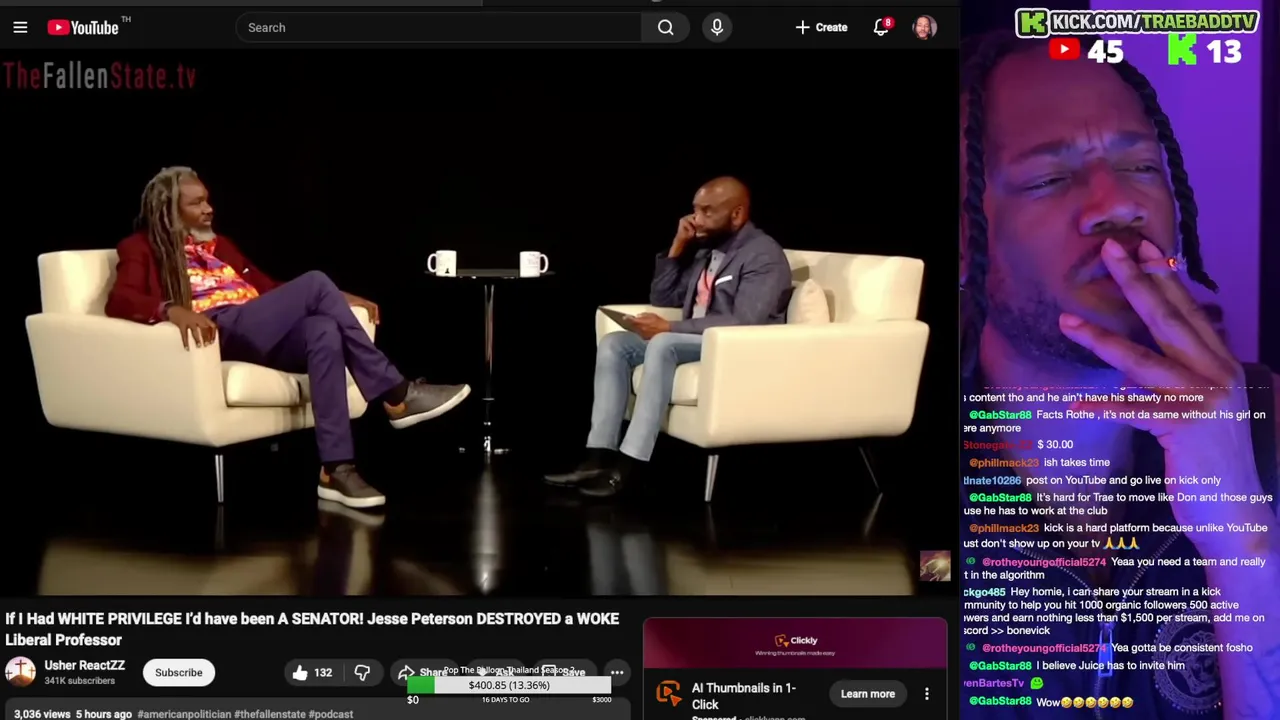Click the donation goal progress bar
The height and width of the screenshot is (720, 1280).
point(509,686)
